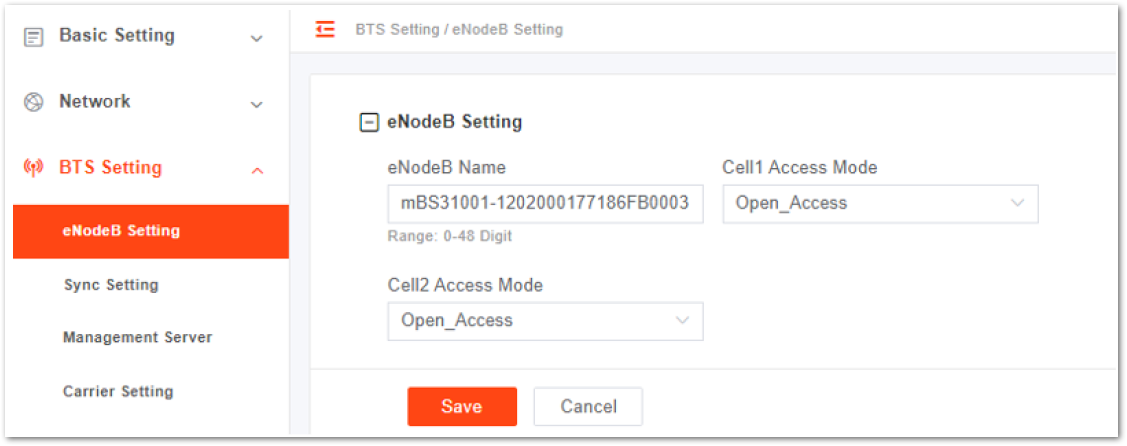Click Cell2 Access Mode dropdown arrow
The width and height of the screenshot is (1127, 446).
coord(683,320)
